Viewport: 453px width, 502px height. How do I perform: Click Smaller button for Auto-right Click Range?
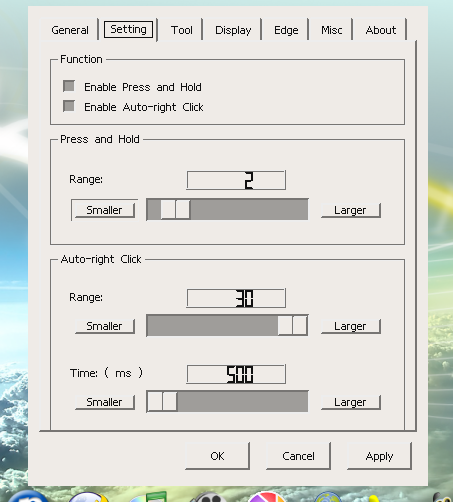pos(104,326)
